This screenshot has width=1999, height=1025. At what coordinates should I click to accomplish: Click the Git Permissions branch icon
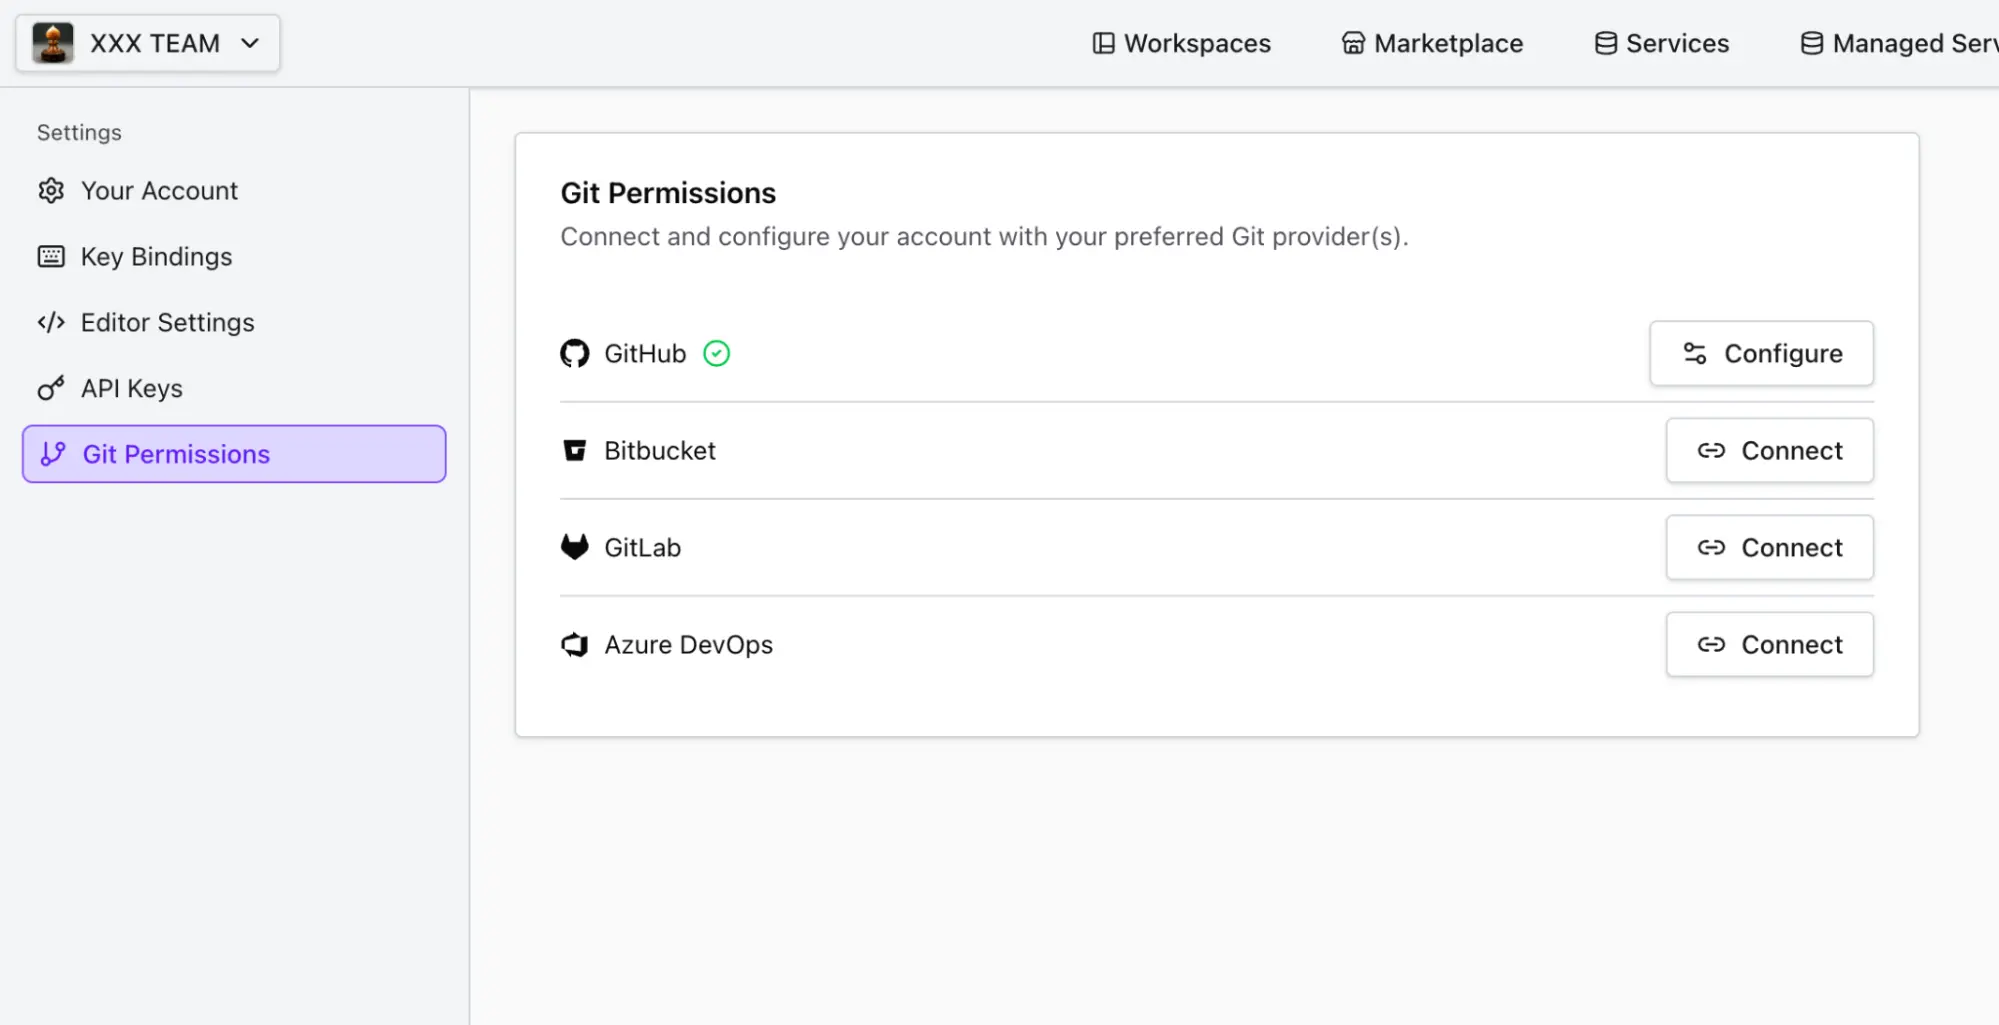point(51,453)
